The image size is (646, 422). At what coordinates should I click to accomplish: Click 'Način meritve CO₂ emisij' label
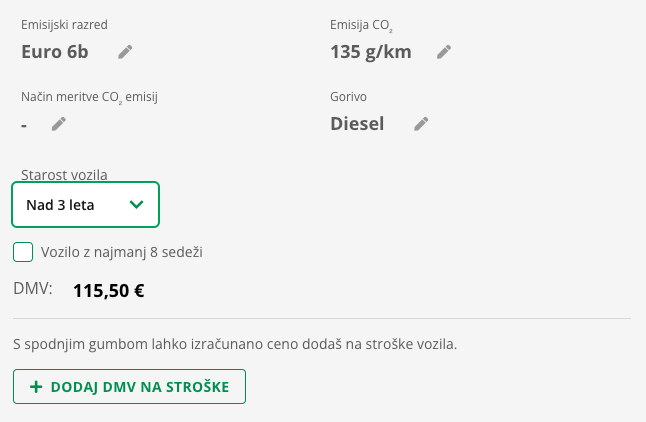(89, 97)
